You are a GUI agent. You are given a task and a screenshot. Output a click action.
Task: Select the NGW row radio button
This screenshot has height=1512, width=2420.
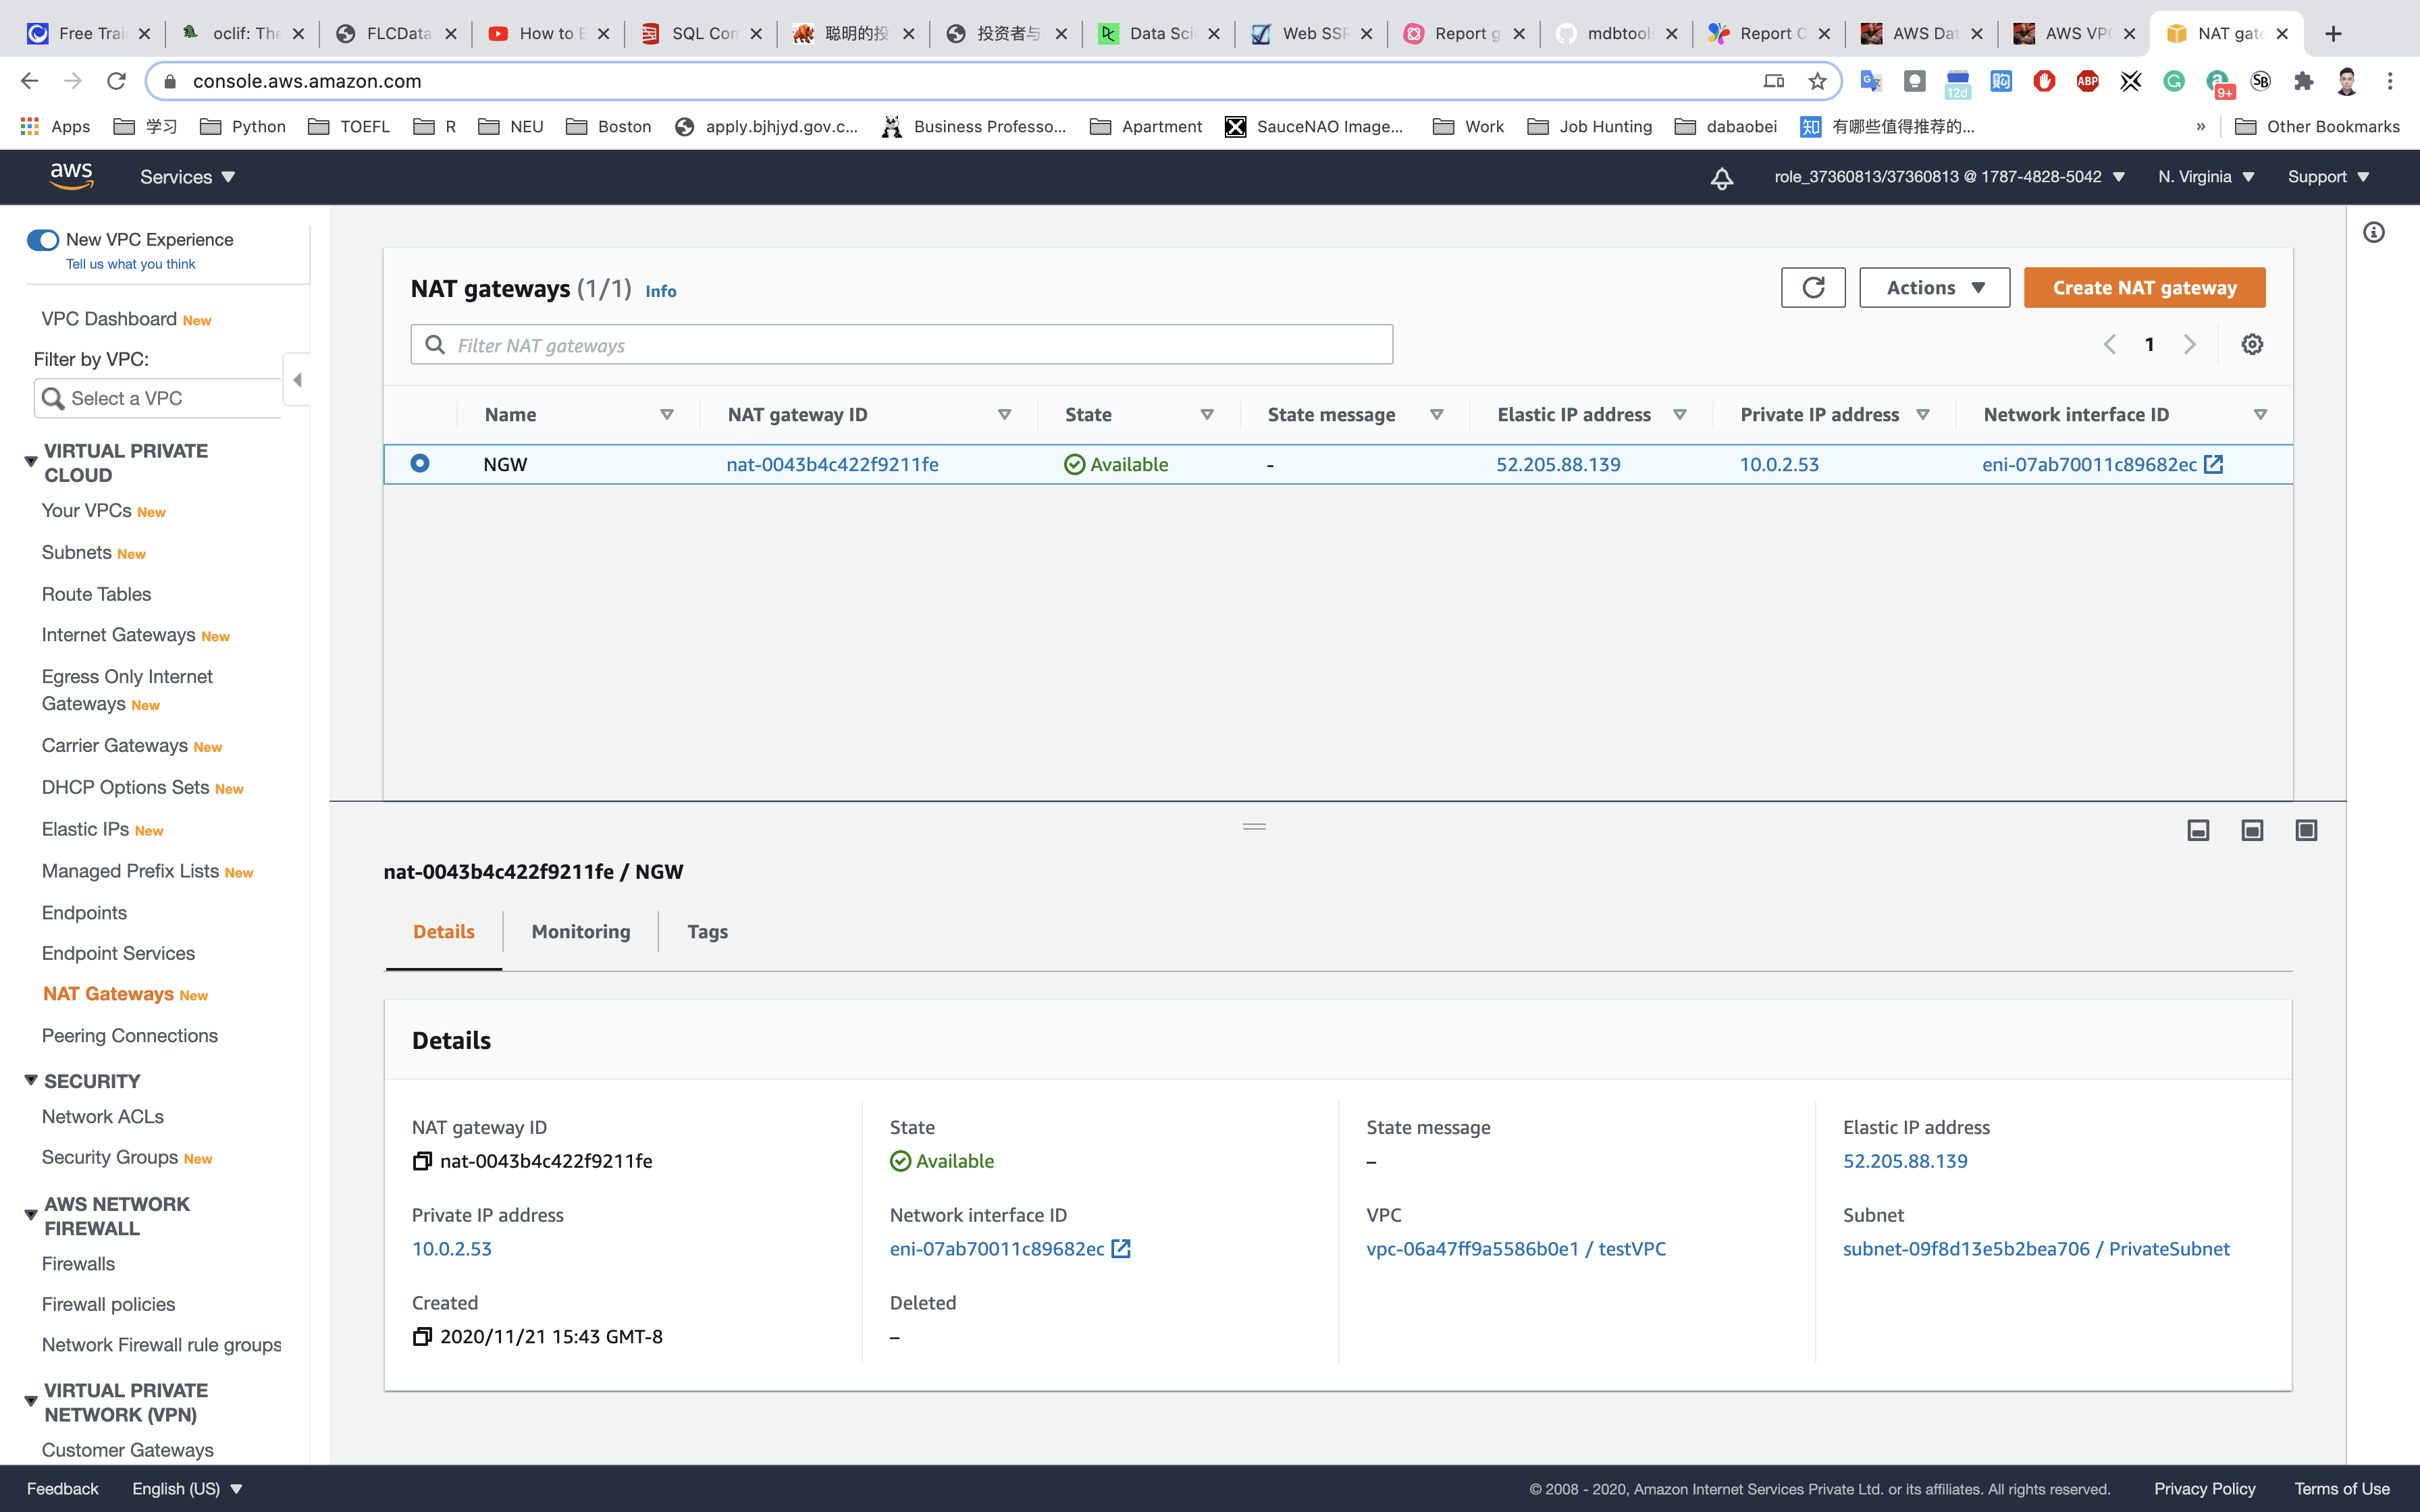pyautogui.click(x=420, y=463)
